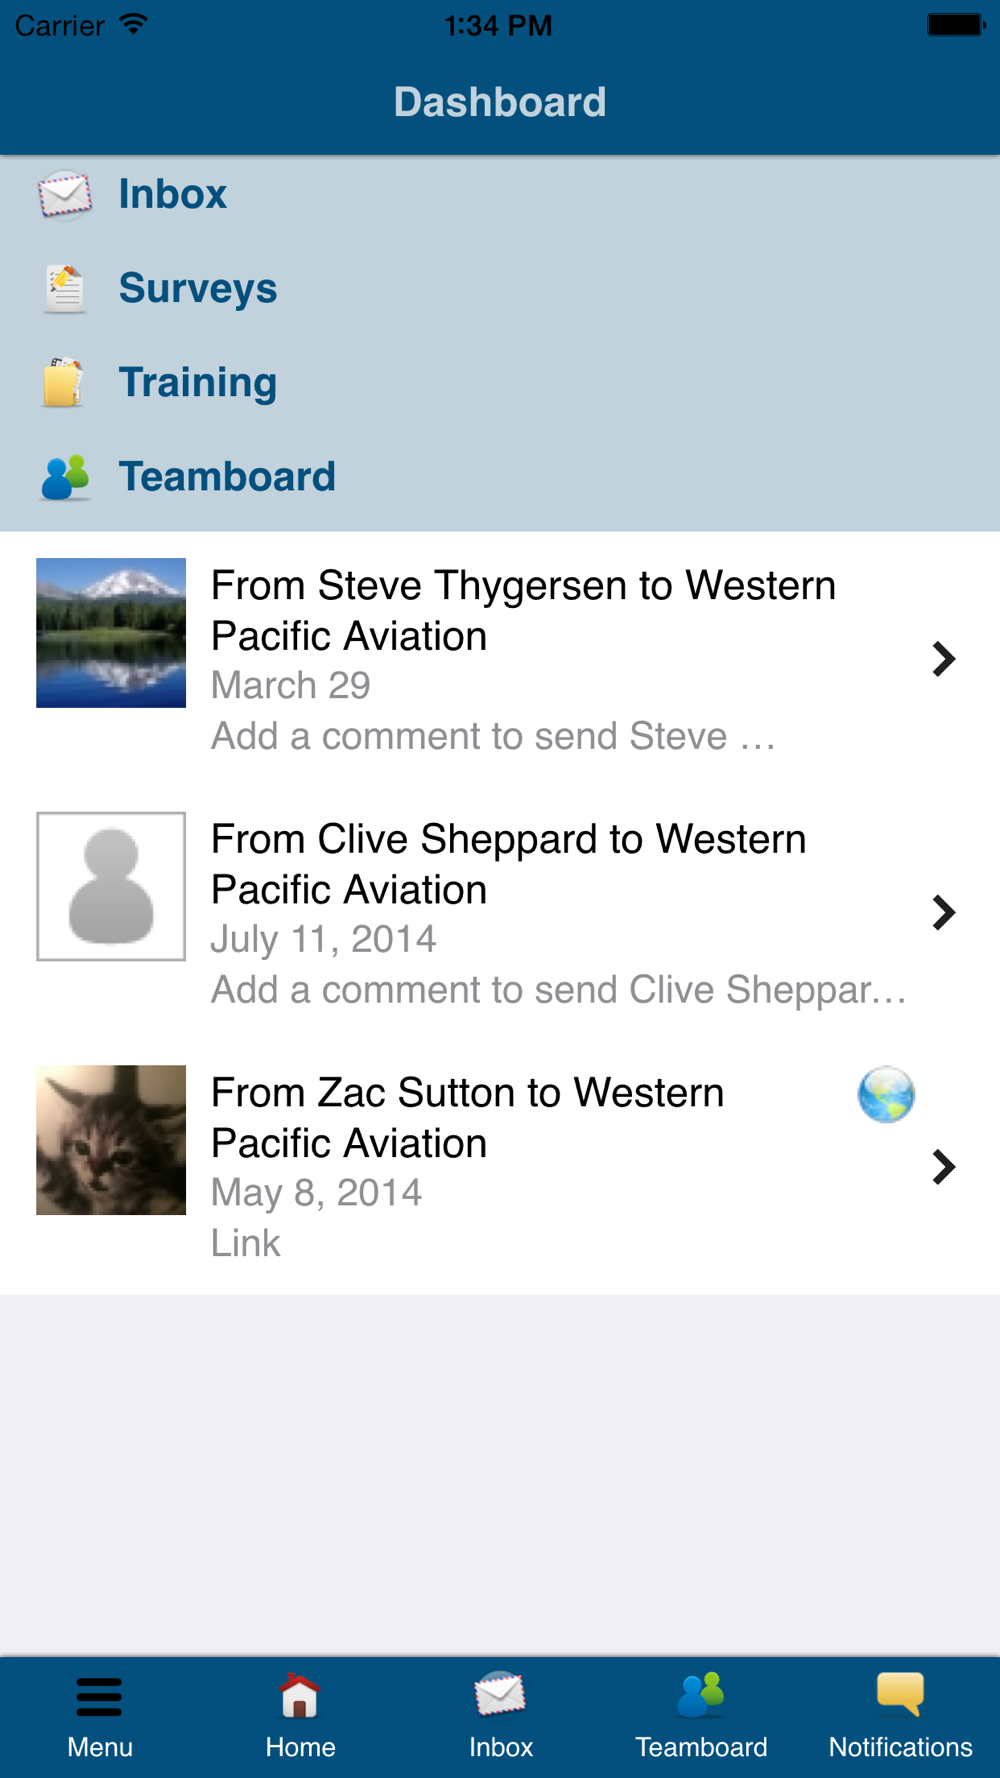The width and height of the screenshot is (1000, 1778).
Task: Expand the Clive Sheppard post chevron
Action: pyautogui.click(x=943, y=912)
